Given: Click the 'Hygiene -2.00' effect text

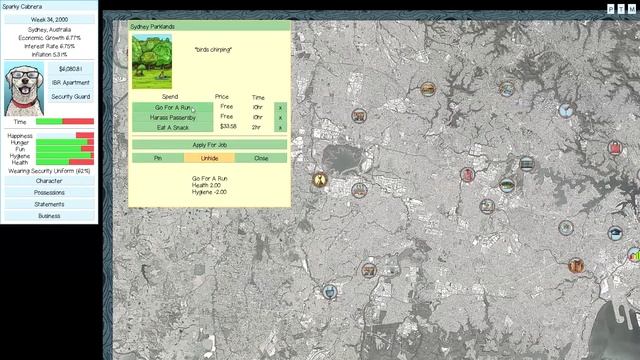Looking at the screenshot, I should (x=209, y=192).
